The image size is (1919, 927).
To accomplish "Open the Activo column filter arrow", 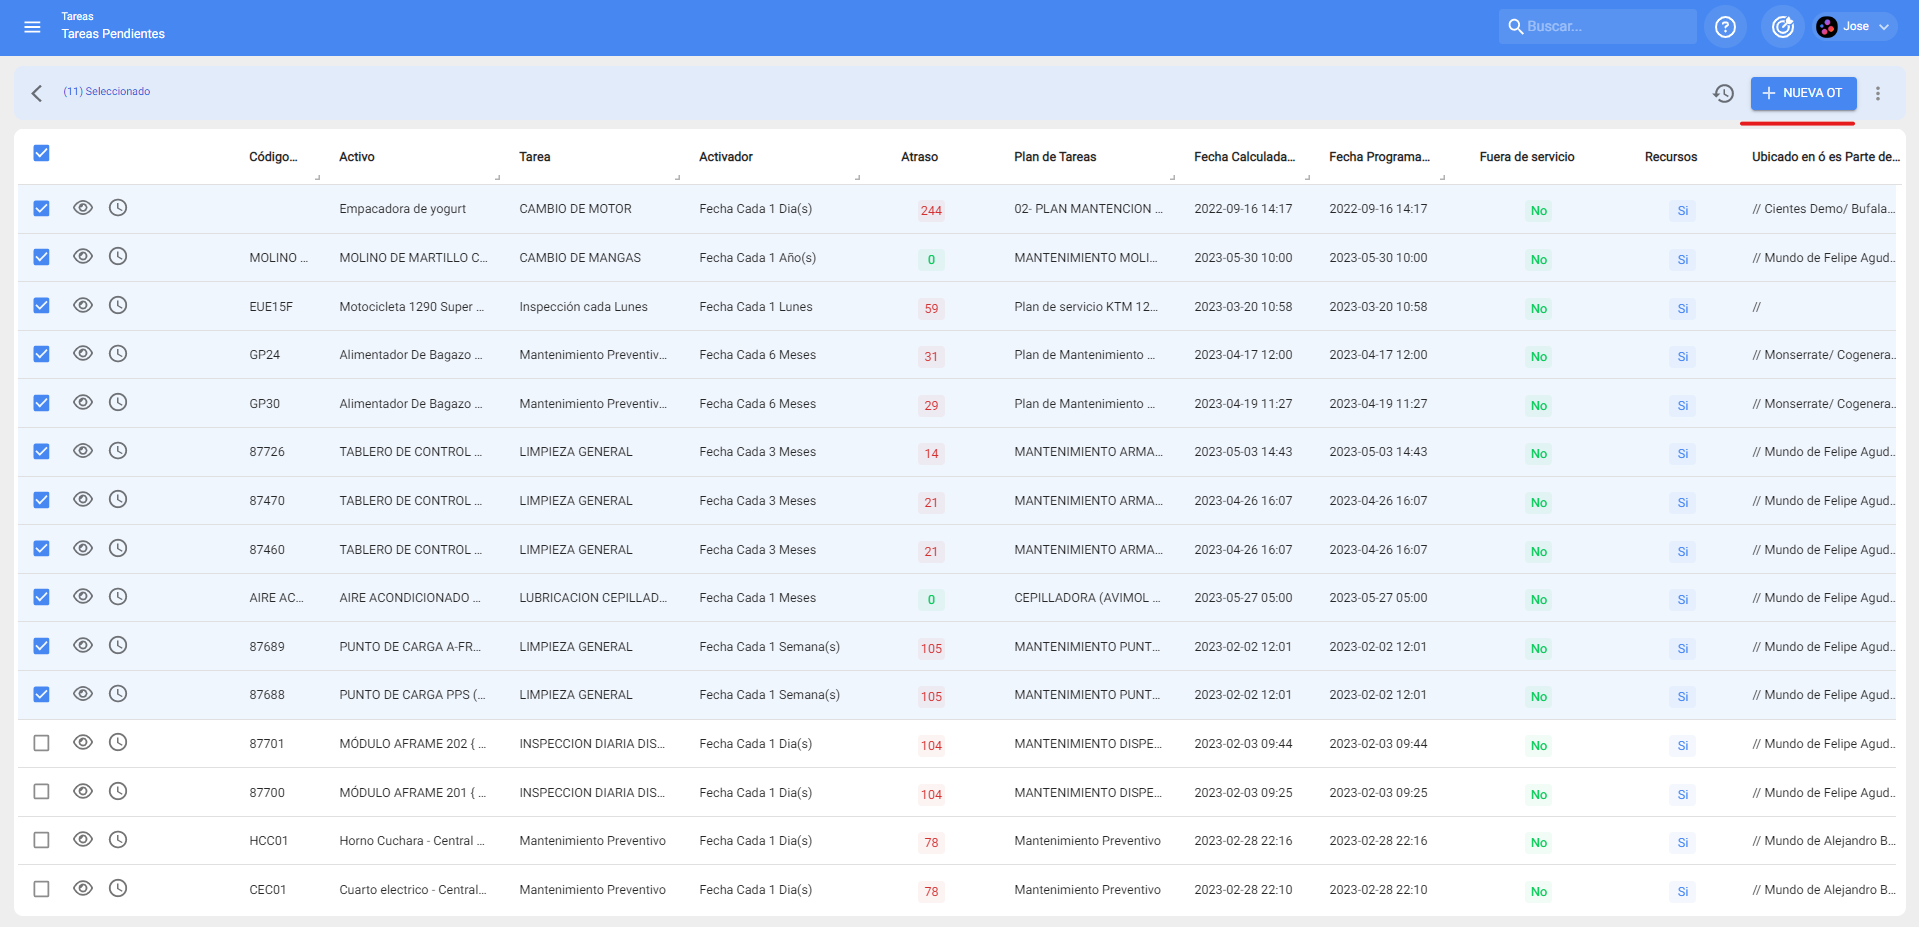I will (x=497, y=177).
